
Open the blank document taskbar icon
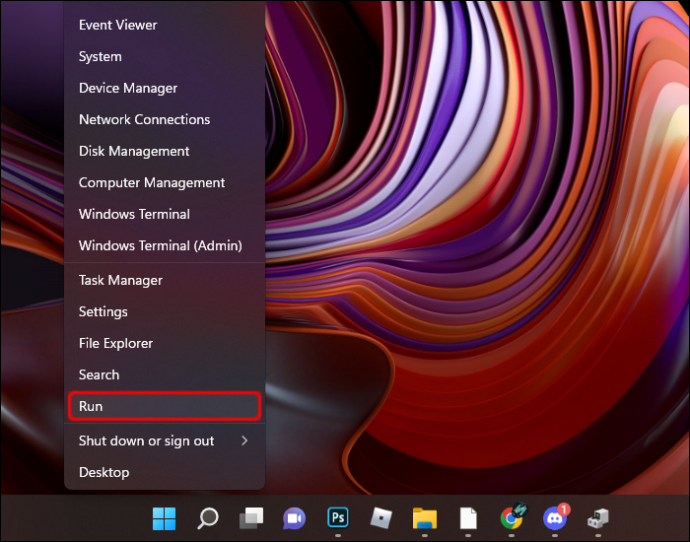click(468, 518)
